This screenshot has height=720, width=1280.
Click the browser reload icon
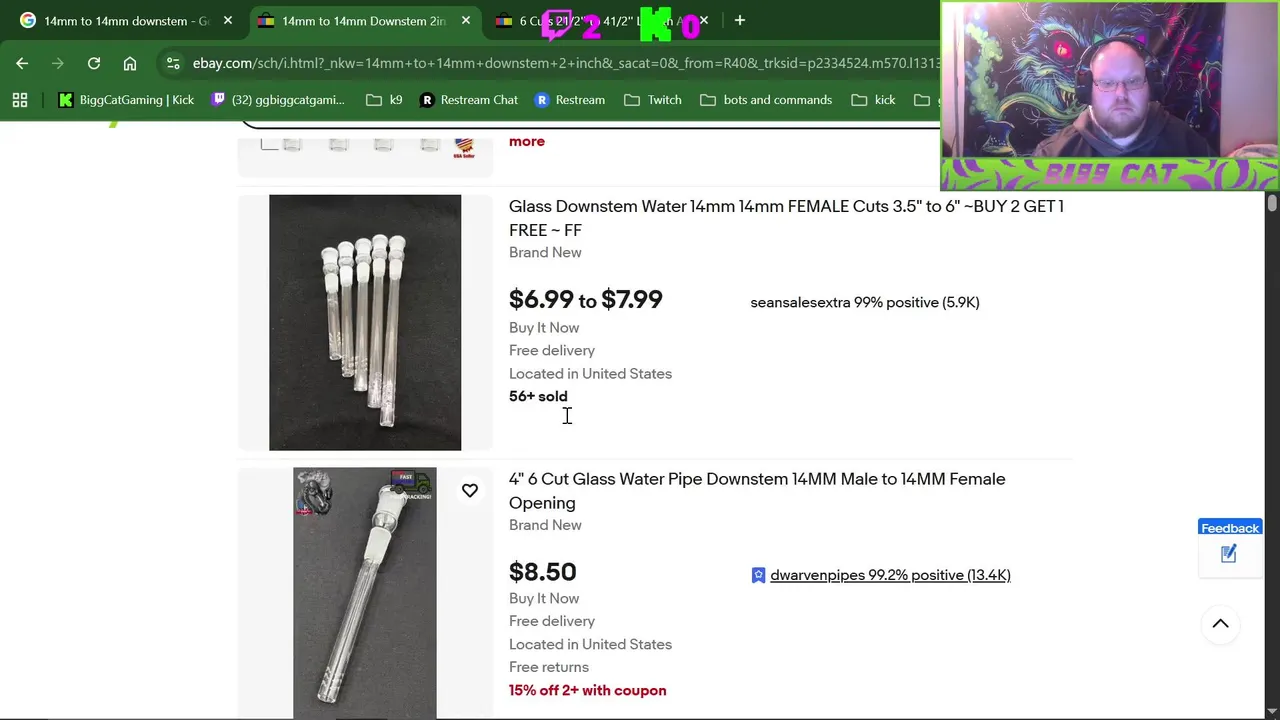tap(94, 63)
